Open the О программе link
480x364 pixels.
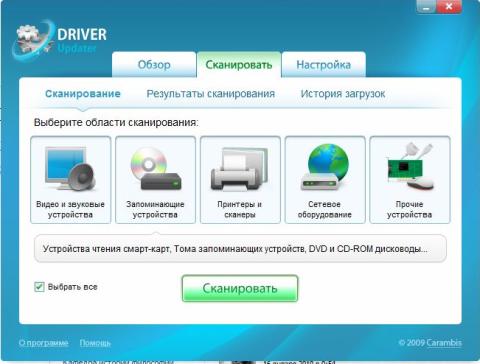(44, 343)
